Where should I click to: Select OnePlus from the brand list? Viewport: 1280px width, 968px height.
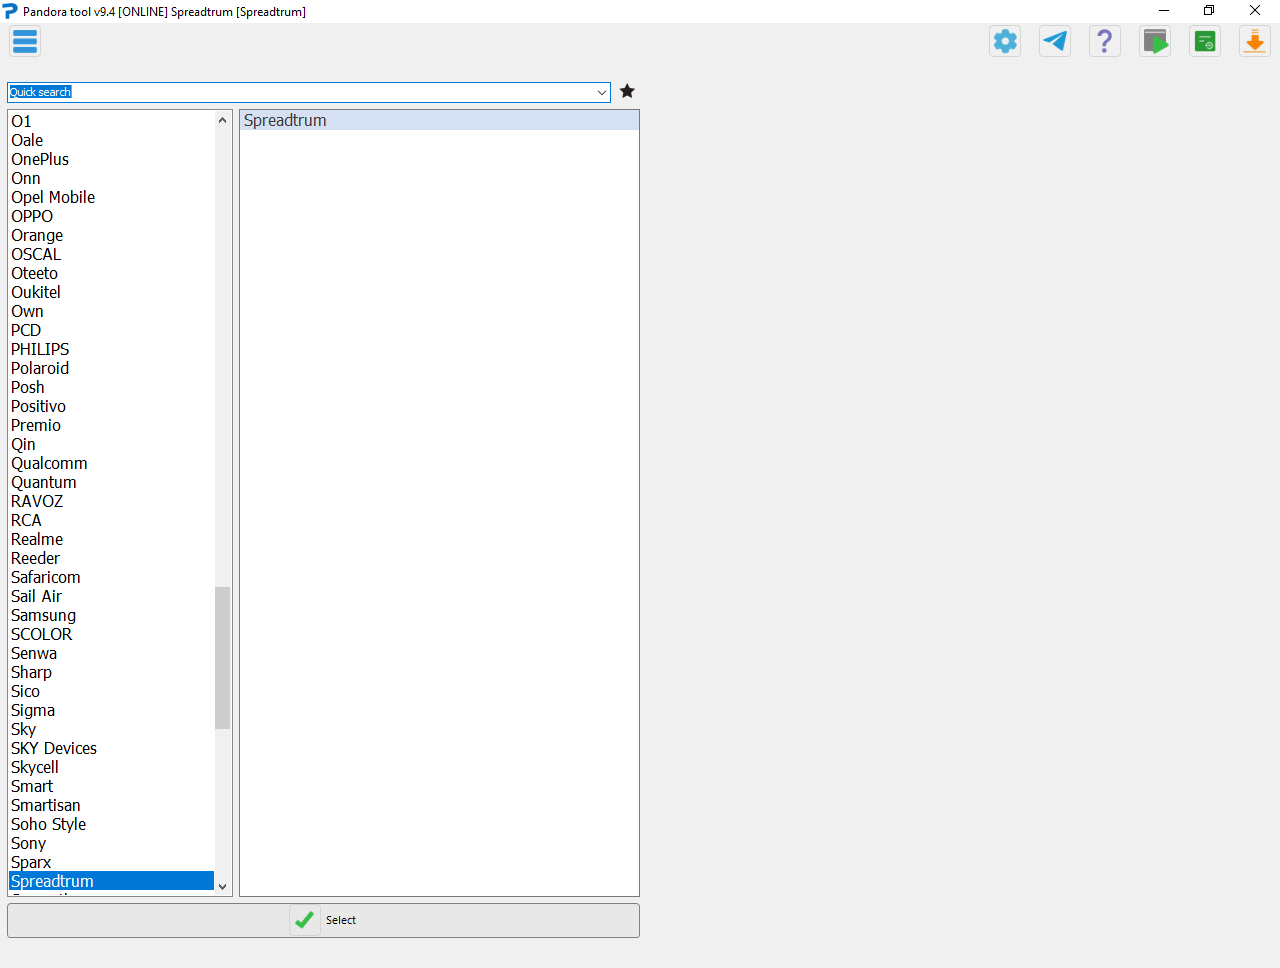point(39,159)
